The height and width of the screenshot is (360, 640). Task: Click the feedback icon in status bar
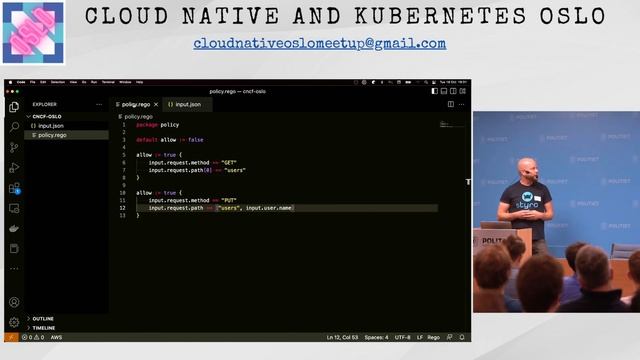pos(449,338)
